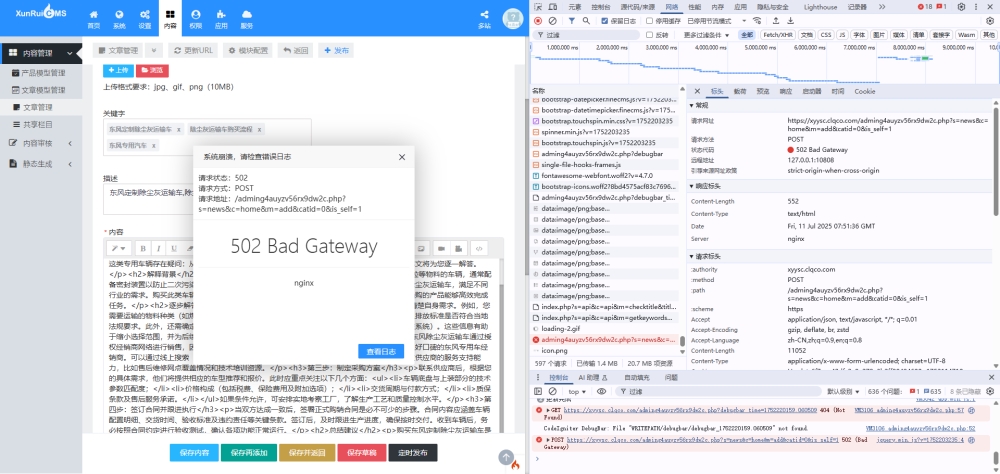Expand DevTools more tabs chevron
The height and width of the screenshot is (474, 1000).
click(x=882, y=6)
